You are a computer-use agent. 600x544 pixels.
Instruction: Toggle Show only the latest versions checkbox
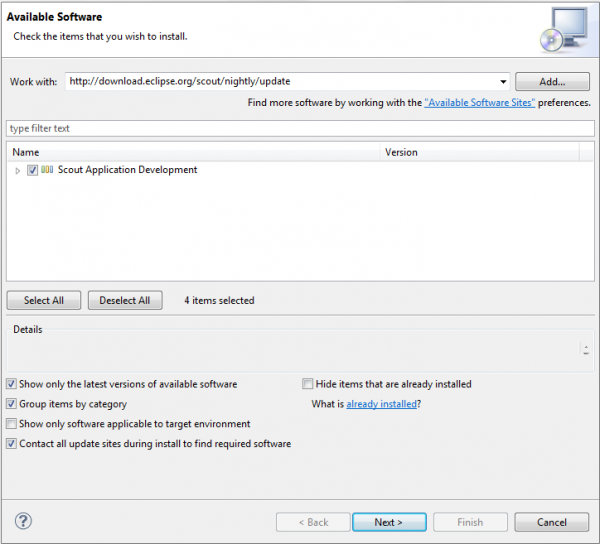pyautogui.click(x=11, y=384)
